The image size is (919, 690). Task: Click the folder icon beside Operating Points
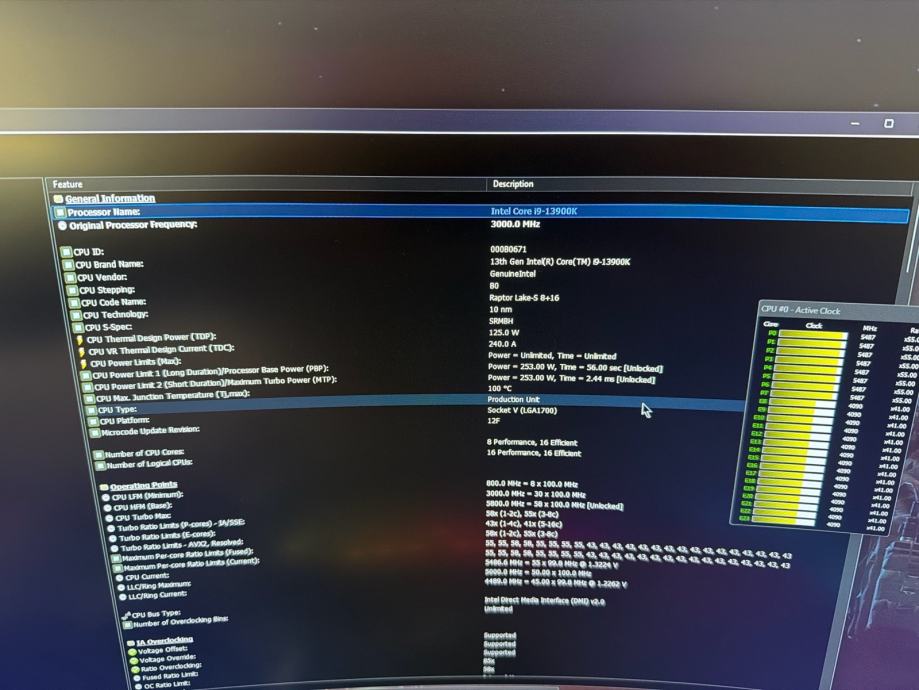pos(104,487)
